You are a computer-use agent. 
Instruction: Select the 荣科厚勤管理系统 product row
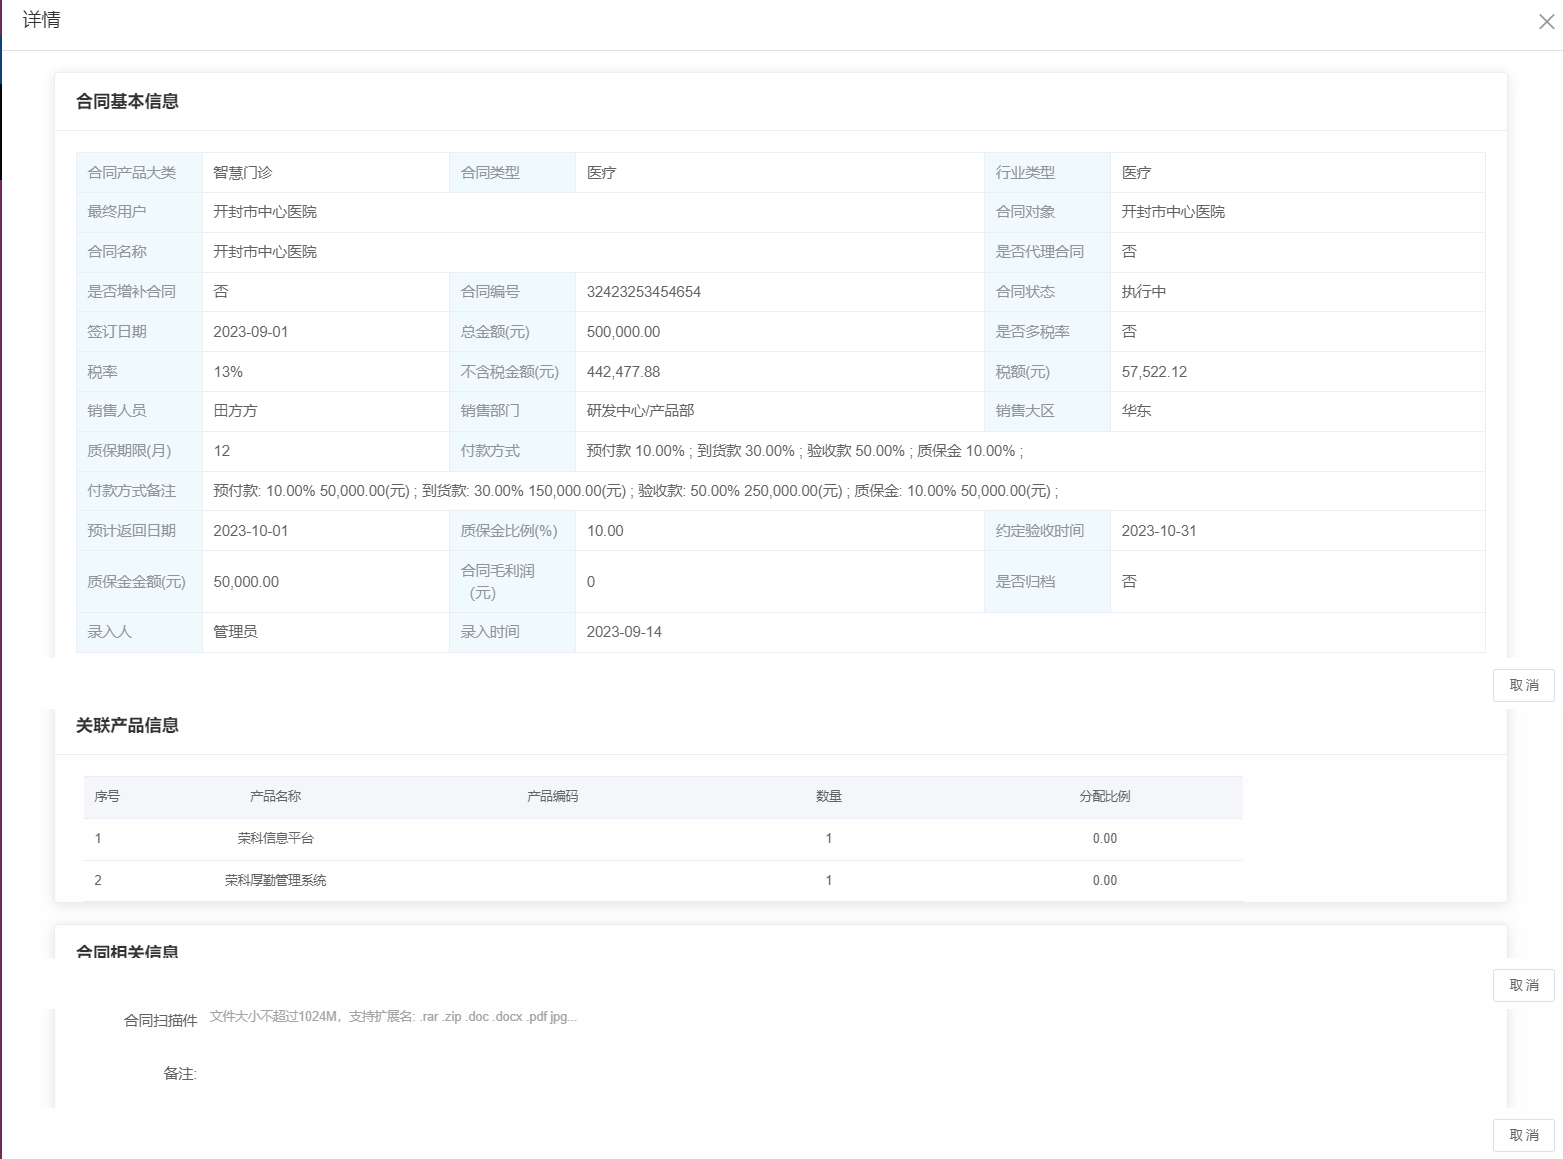275,881
